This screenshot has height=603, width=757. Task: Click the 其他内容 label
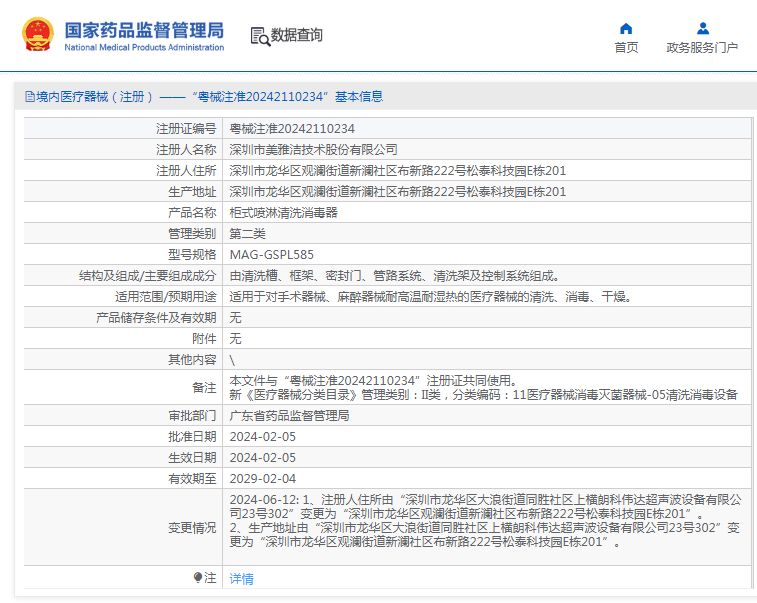pos(192,360)
